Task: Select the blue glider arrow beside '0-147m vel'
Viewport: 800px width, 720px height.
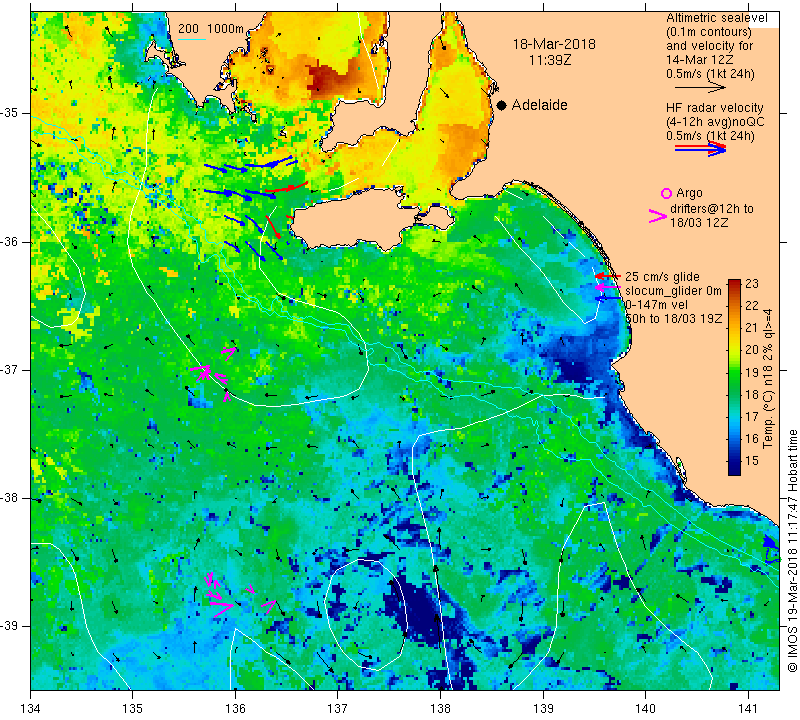Action: 608,299
